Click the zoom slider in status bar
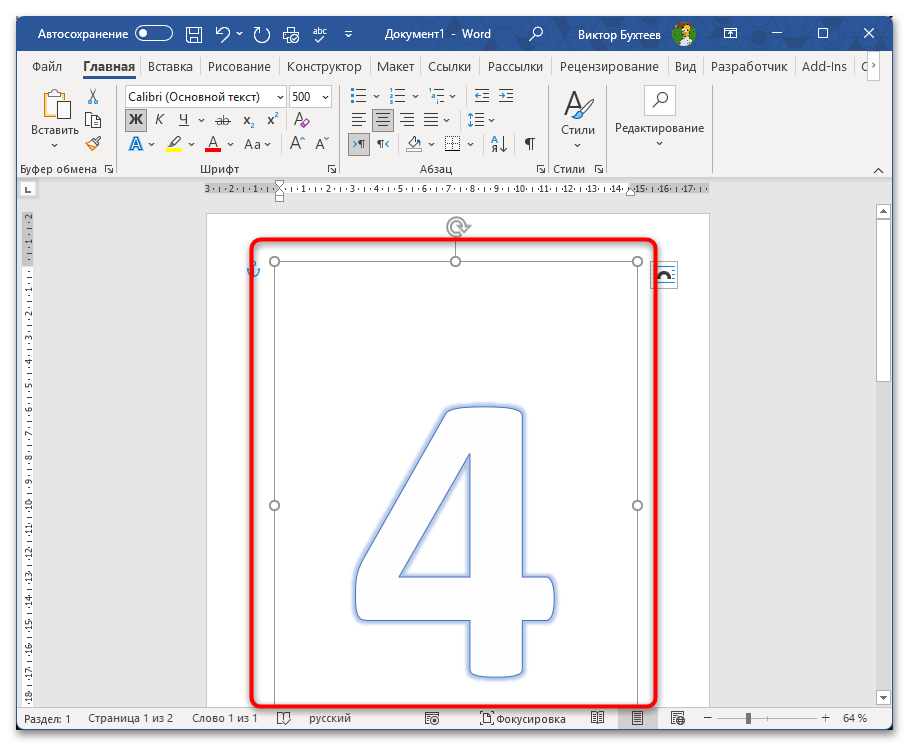 pos(748,718)
